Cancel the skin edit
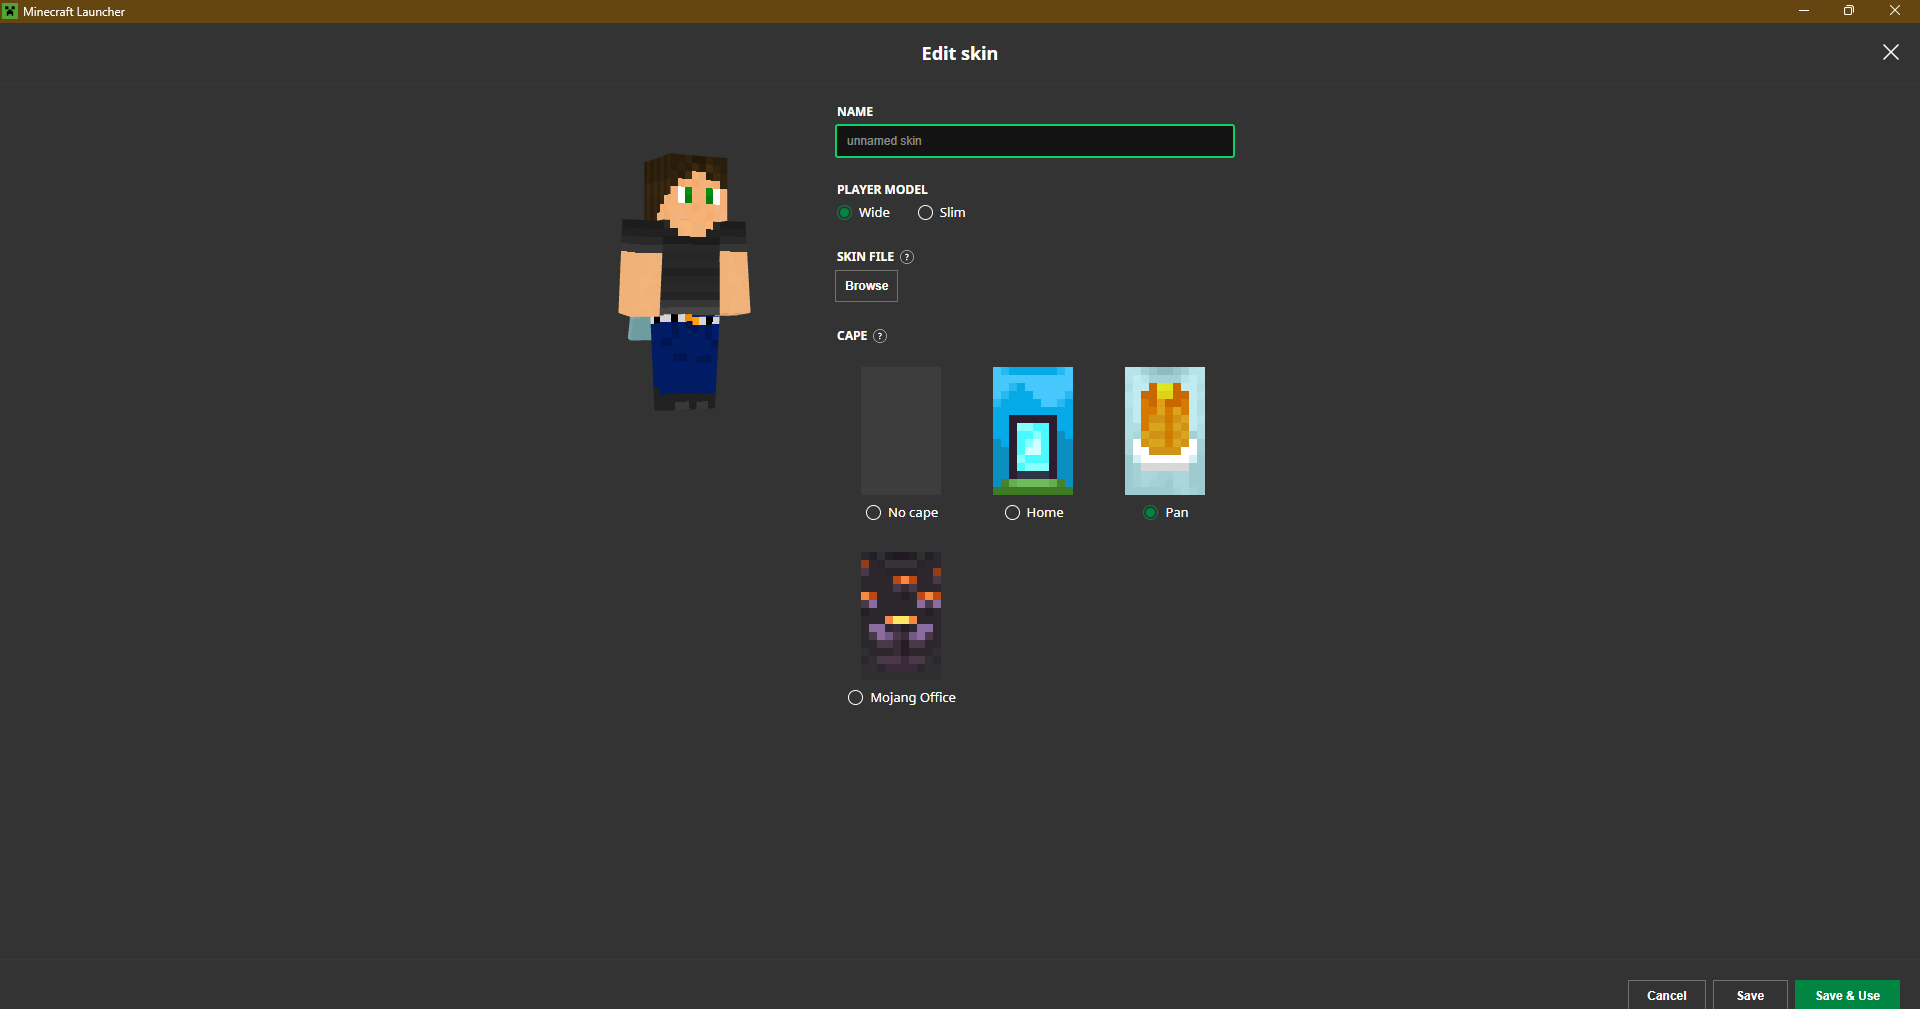Image resolution: width=1920 pixels, height=1009 pixels. tap(1667, 995)
